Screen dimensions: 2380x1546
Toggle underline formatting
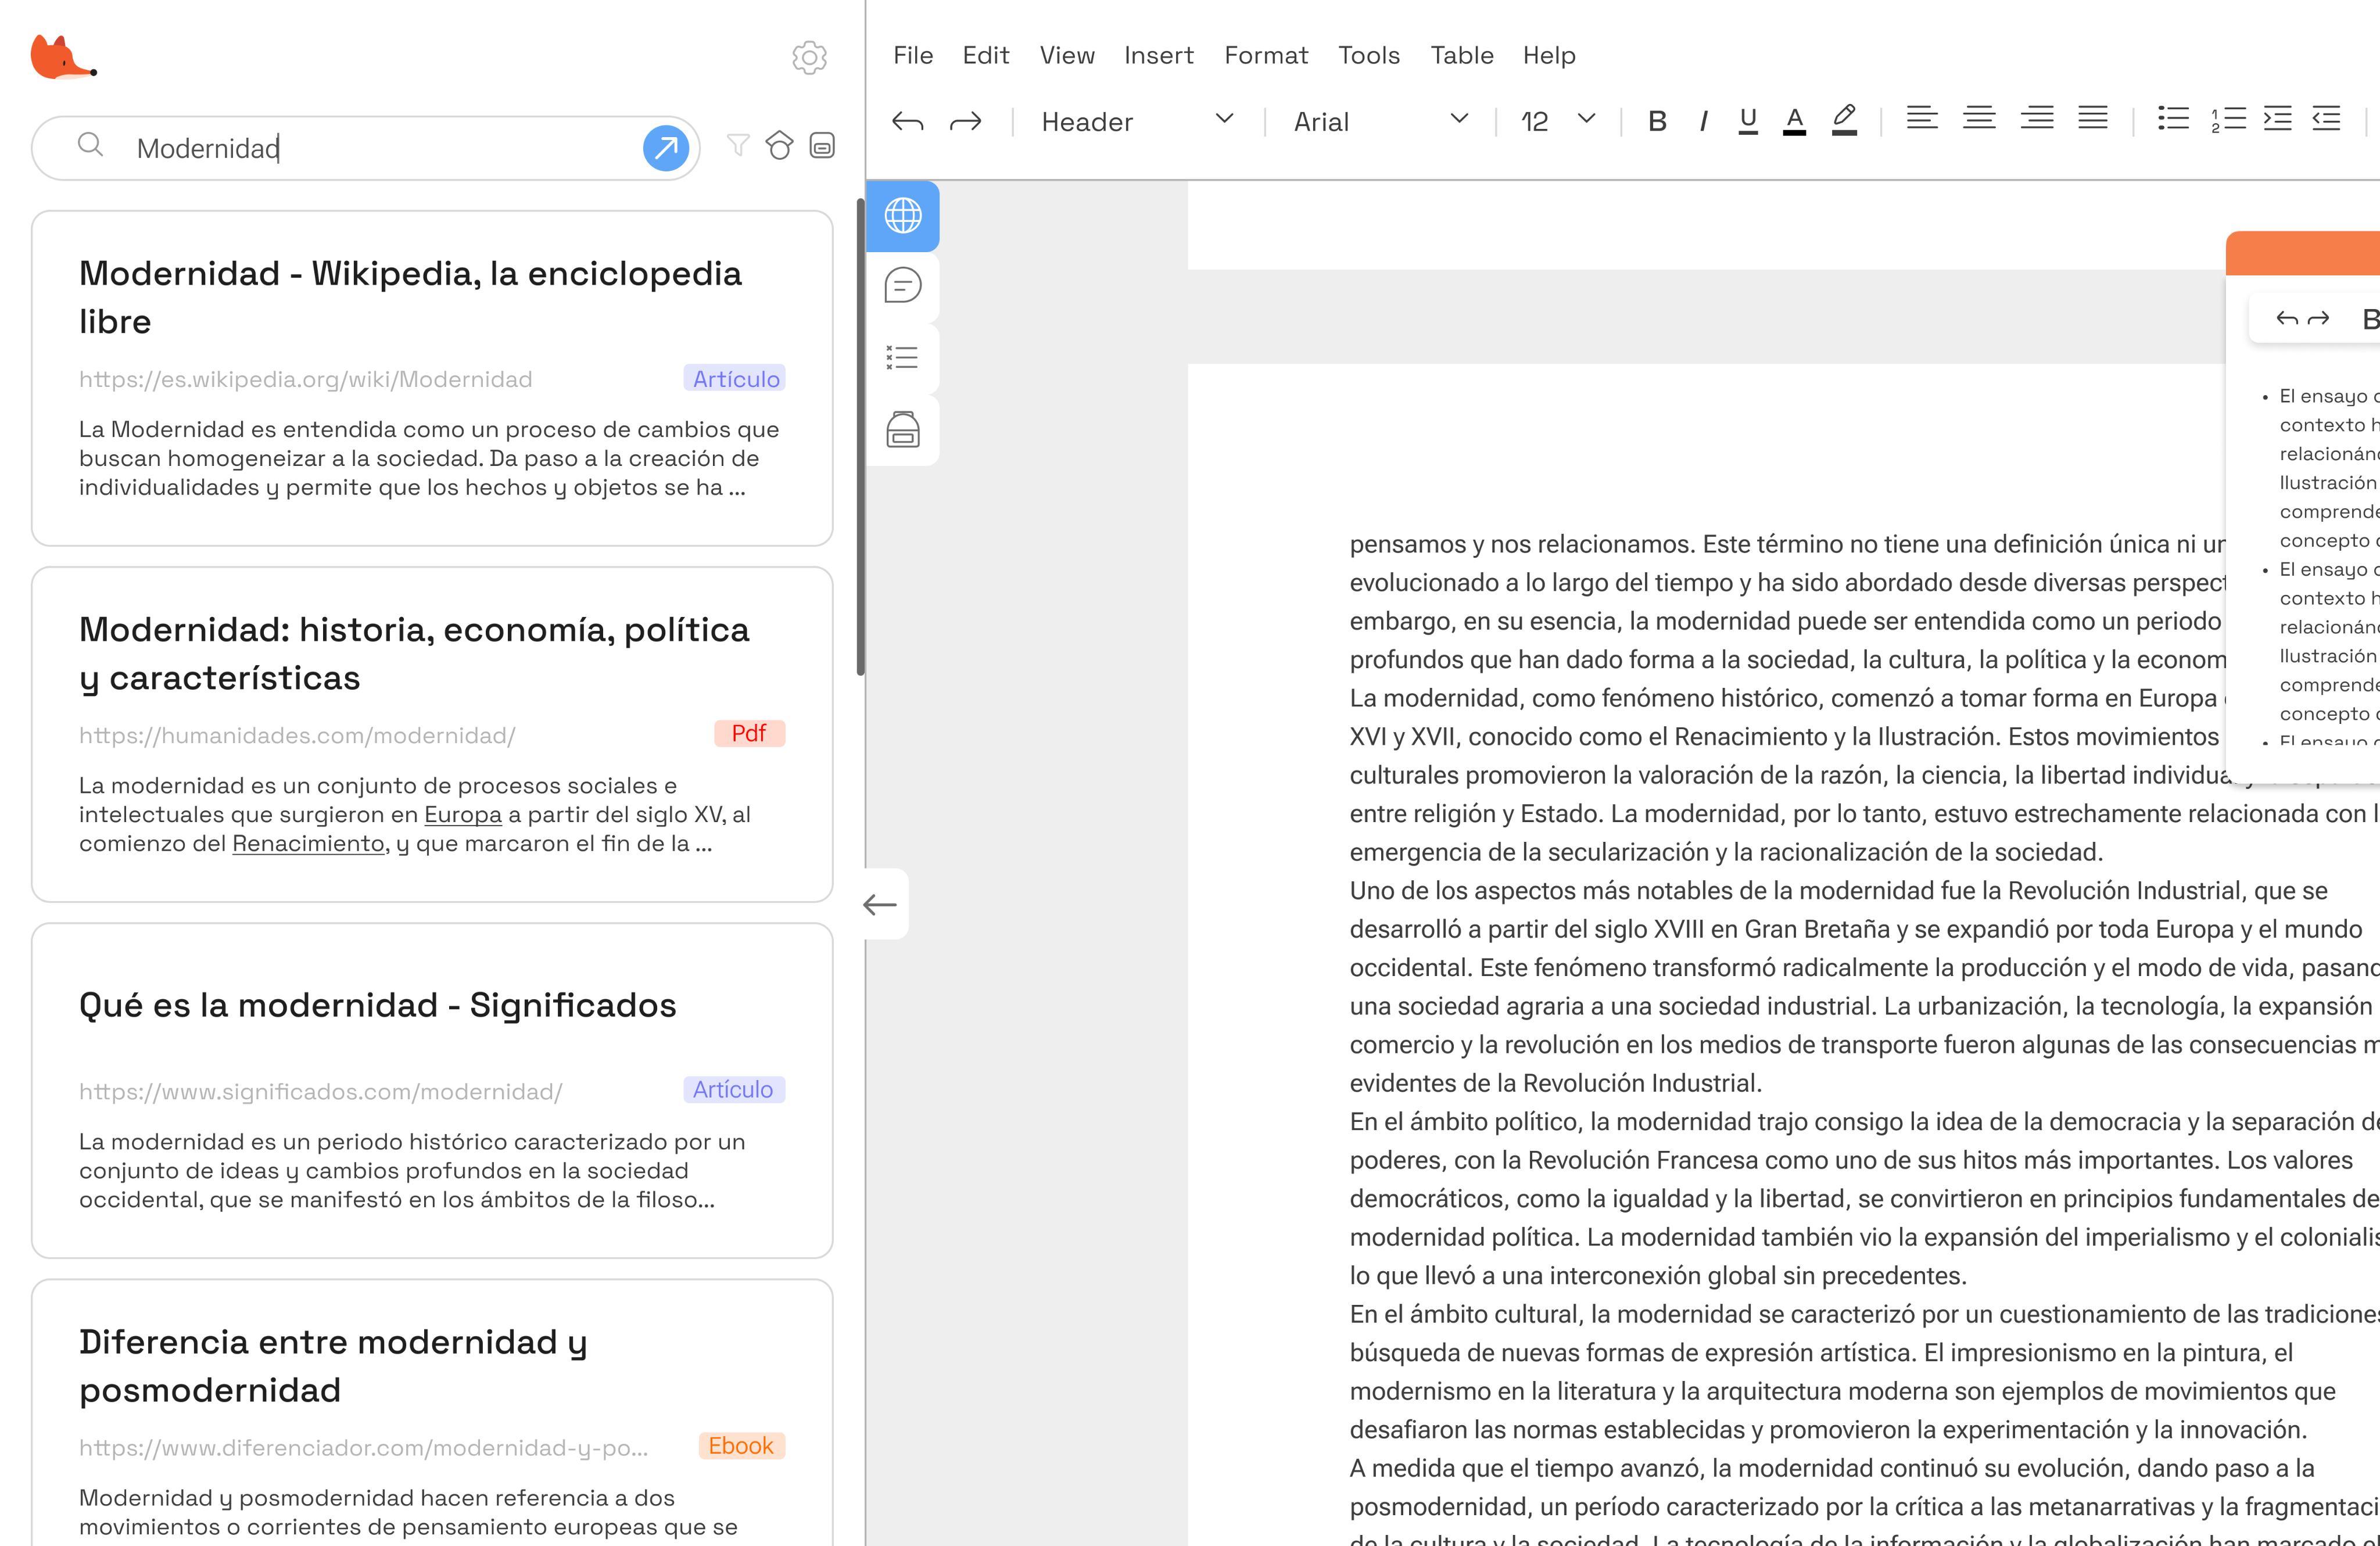1747,122
